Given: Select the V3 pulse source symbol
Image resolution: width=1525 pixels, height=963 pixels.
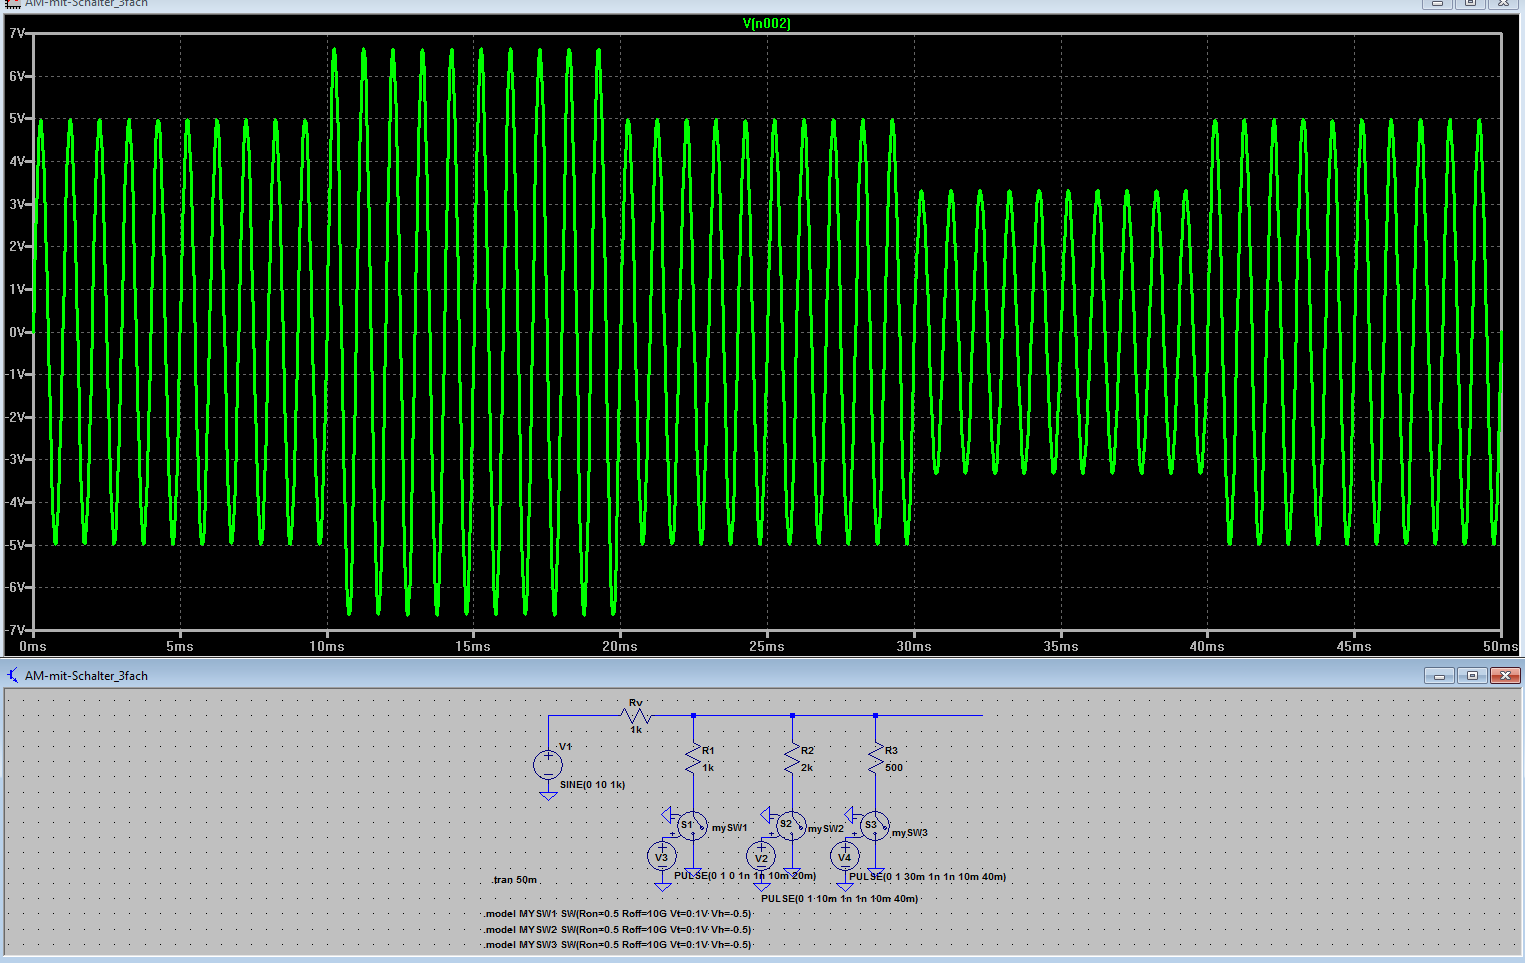Looking at the screenshot, I should (662, 857).
